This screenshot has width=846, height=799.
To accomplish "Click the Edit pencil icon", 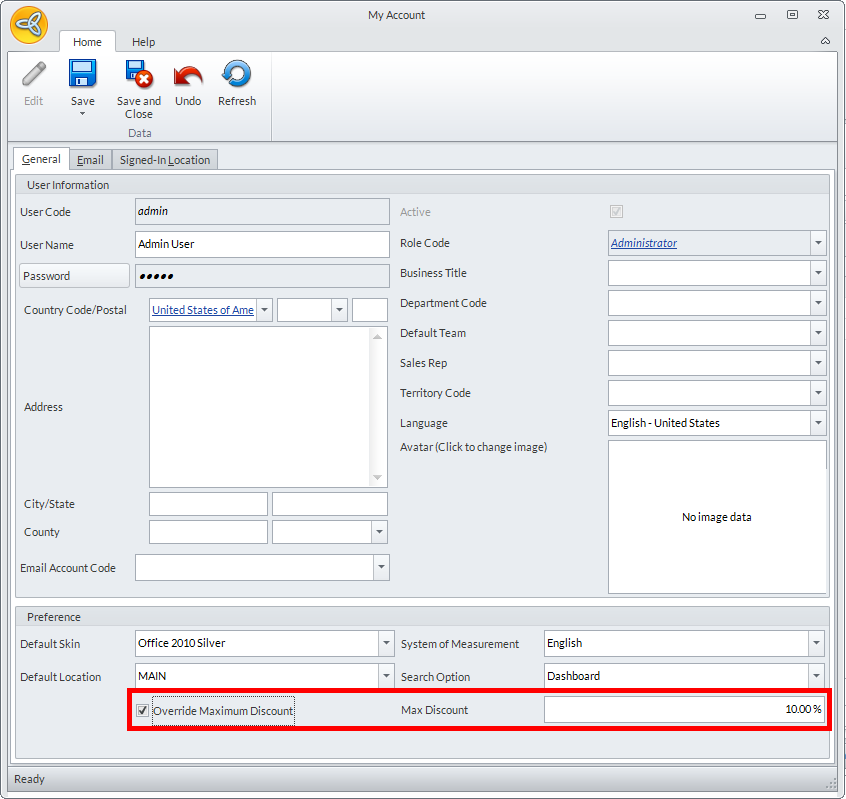I will [x=34, y=75].
